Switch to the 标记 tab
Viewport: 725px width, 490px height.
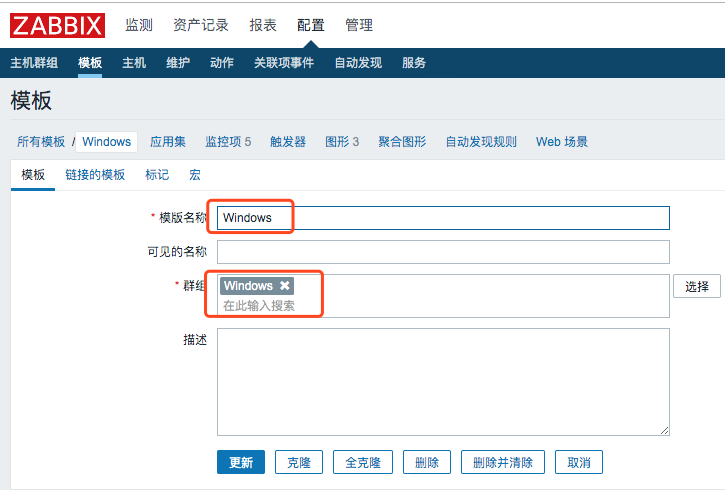click(x=157, y=175)
